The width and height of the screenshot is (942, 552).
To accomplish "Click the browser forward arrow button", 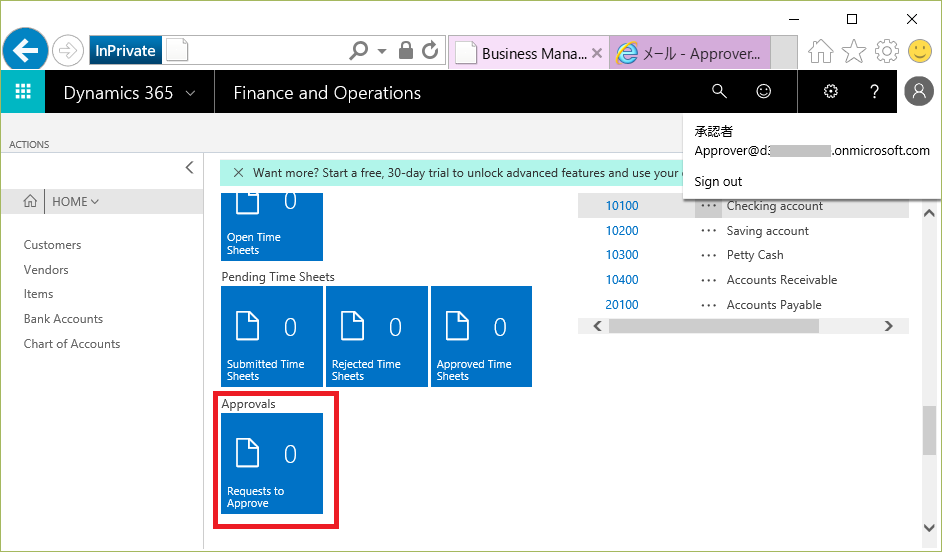I will point(68,50).
